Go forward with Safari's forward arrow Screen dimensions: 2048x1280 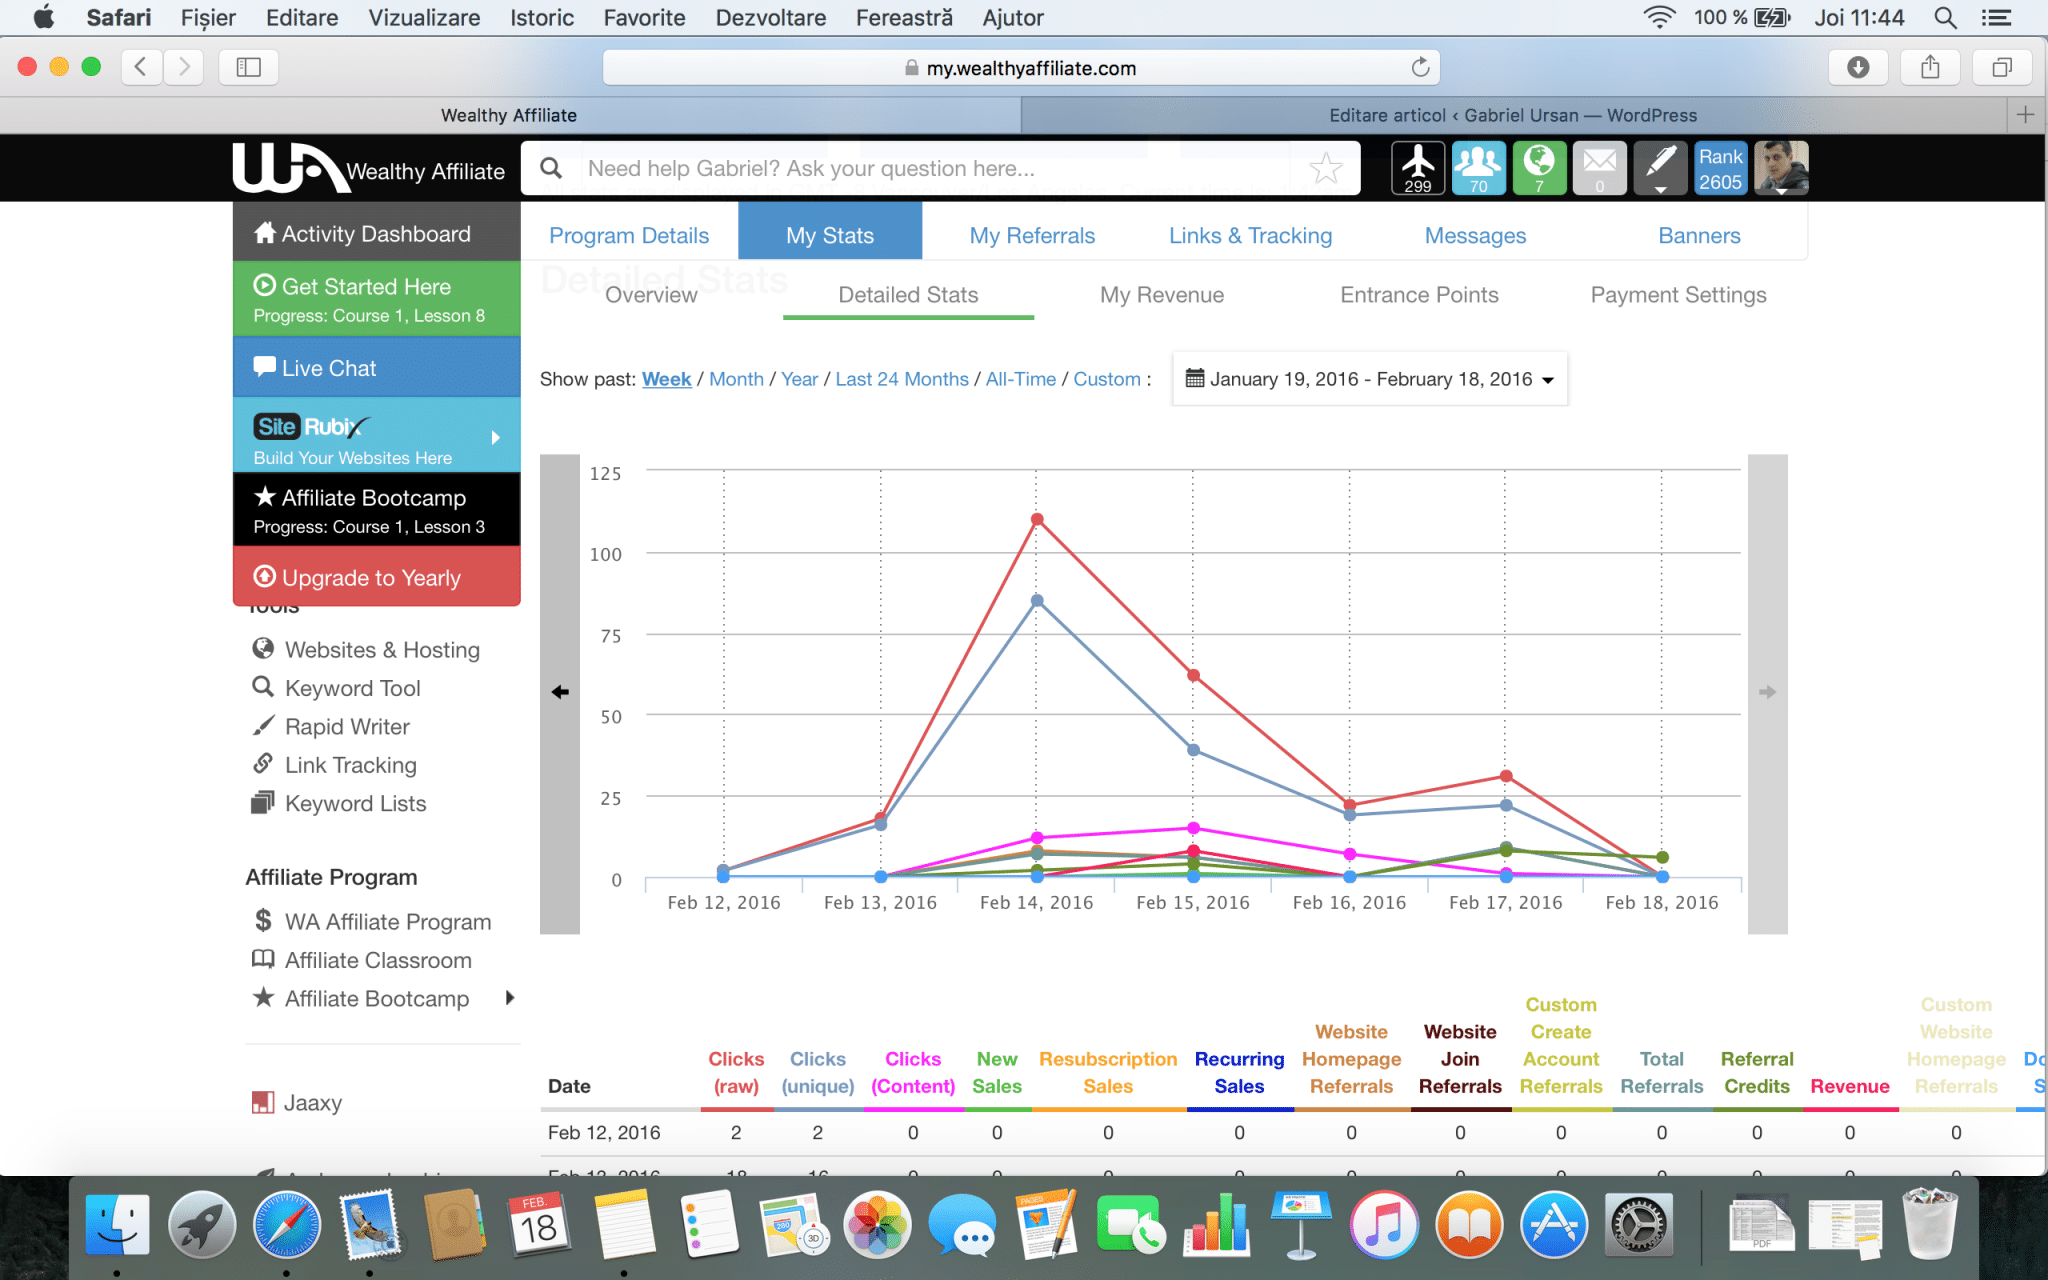tap(184, 67)
